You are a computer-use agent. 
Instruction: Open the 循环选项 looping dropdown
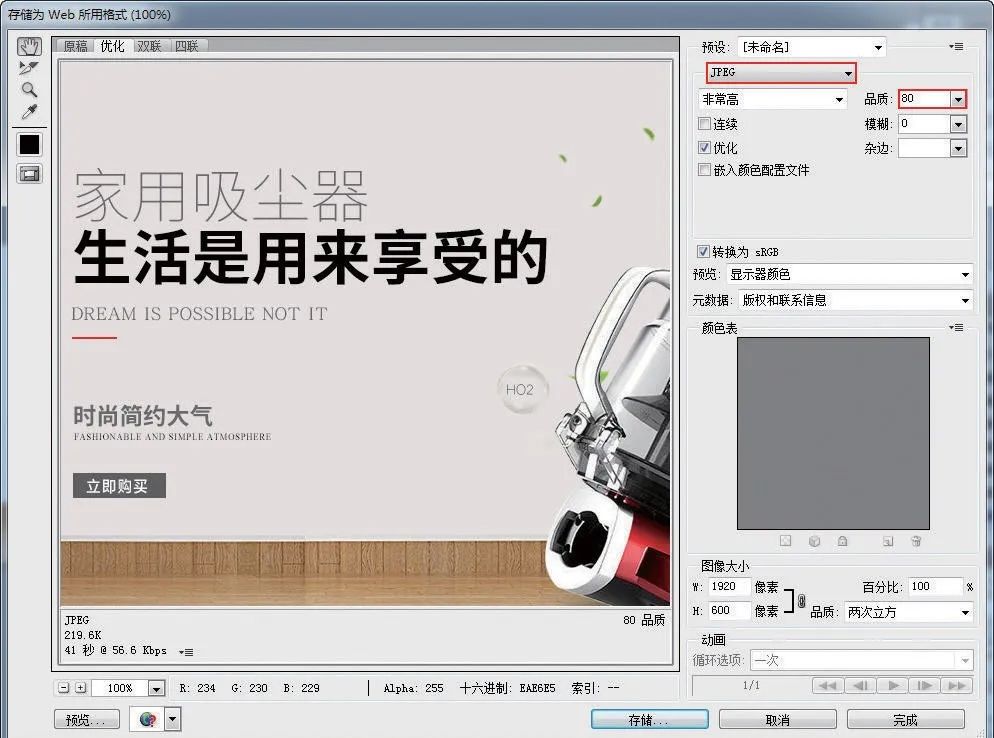(x=862, y=661)
